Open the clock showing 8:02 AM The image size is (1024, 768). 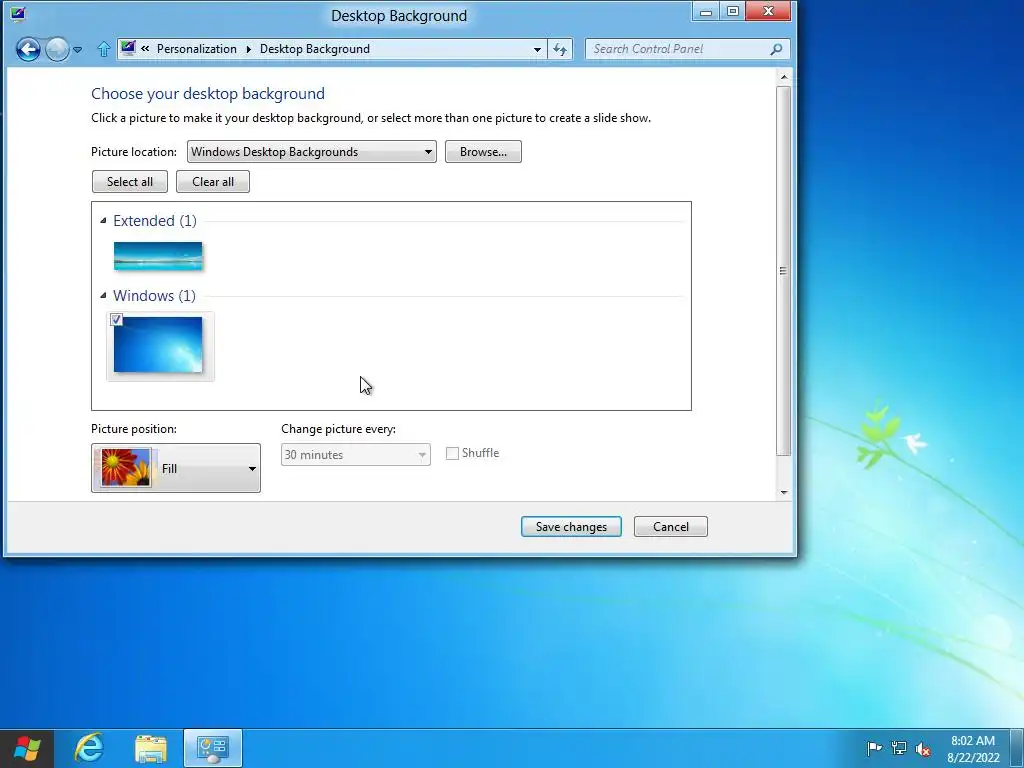pos(973,749)
